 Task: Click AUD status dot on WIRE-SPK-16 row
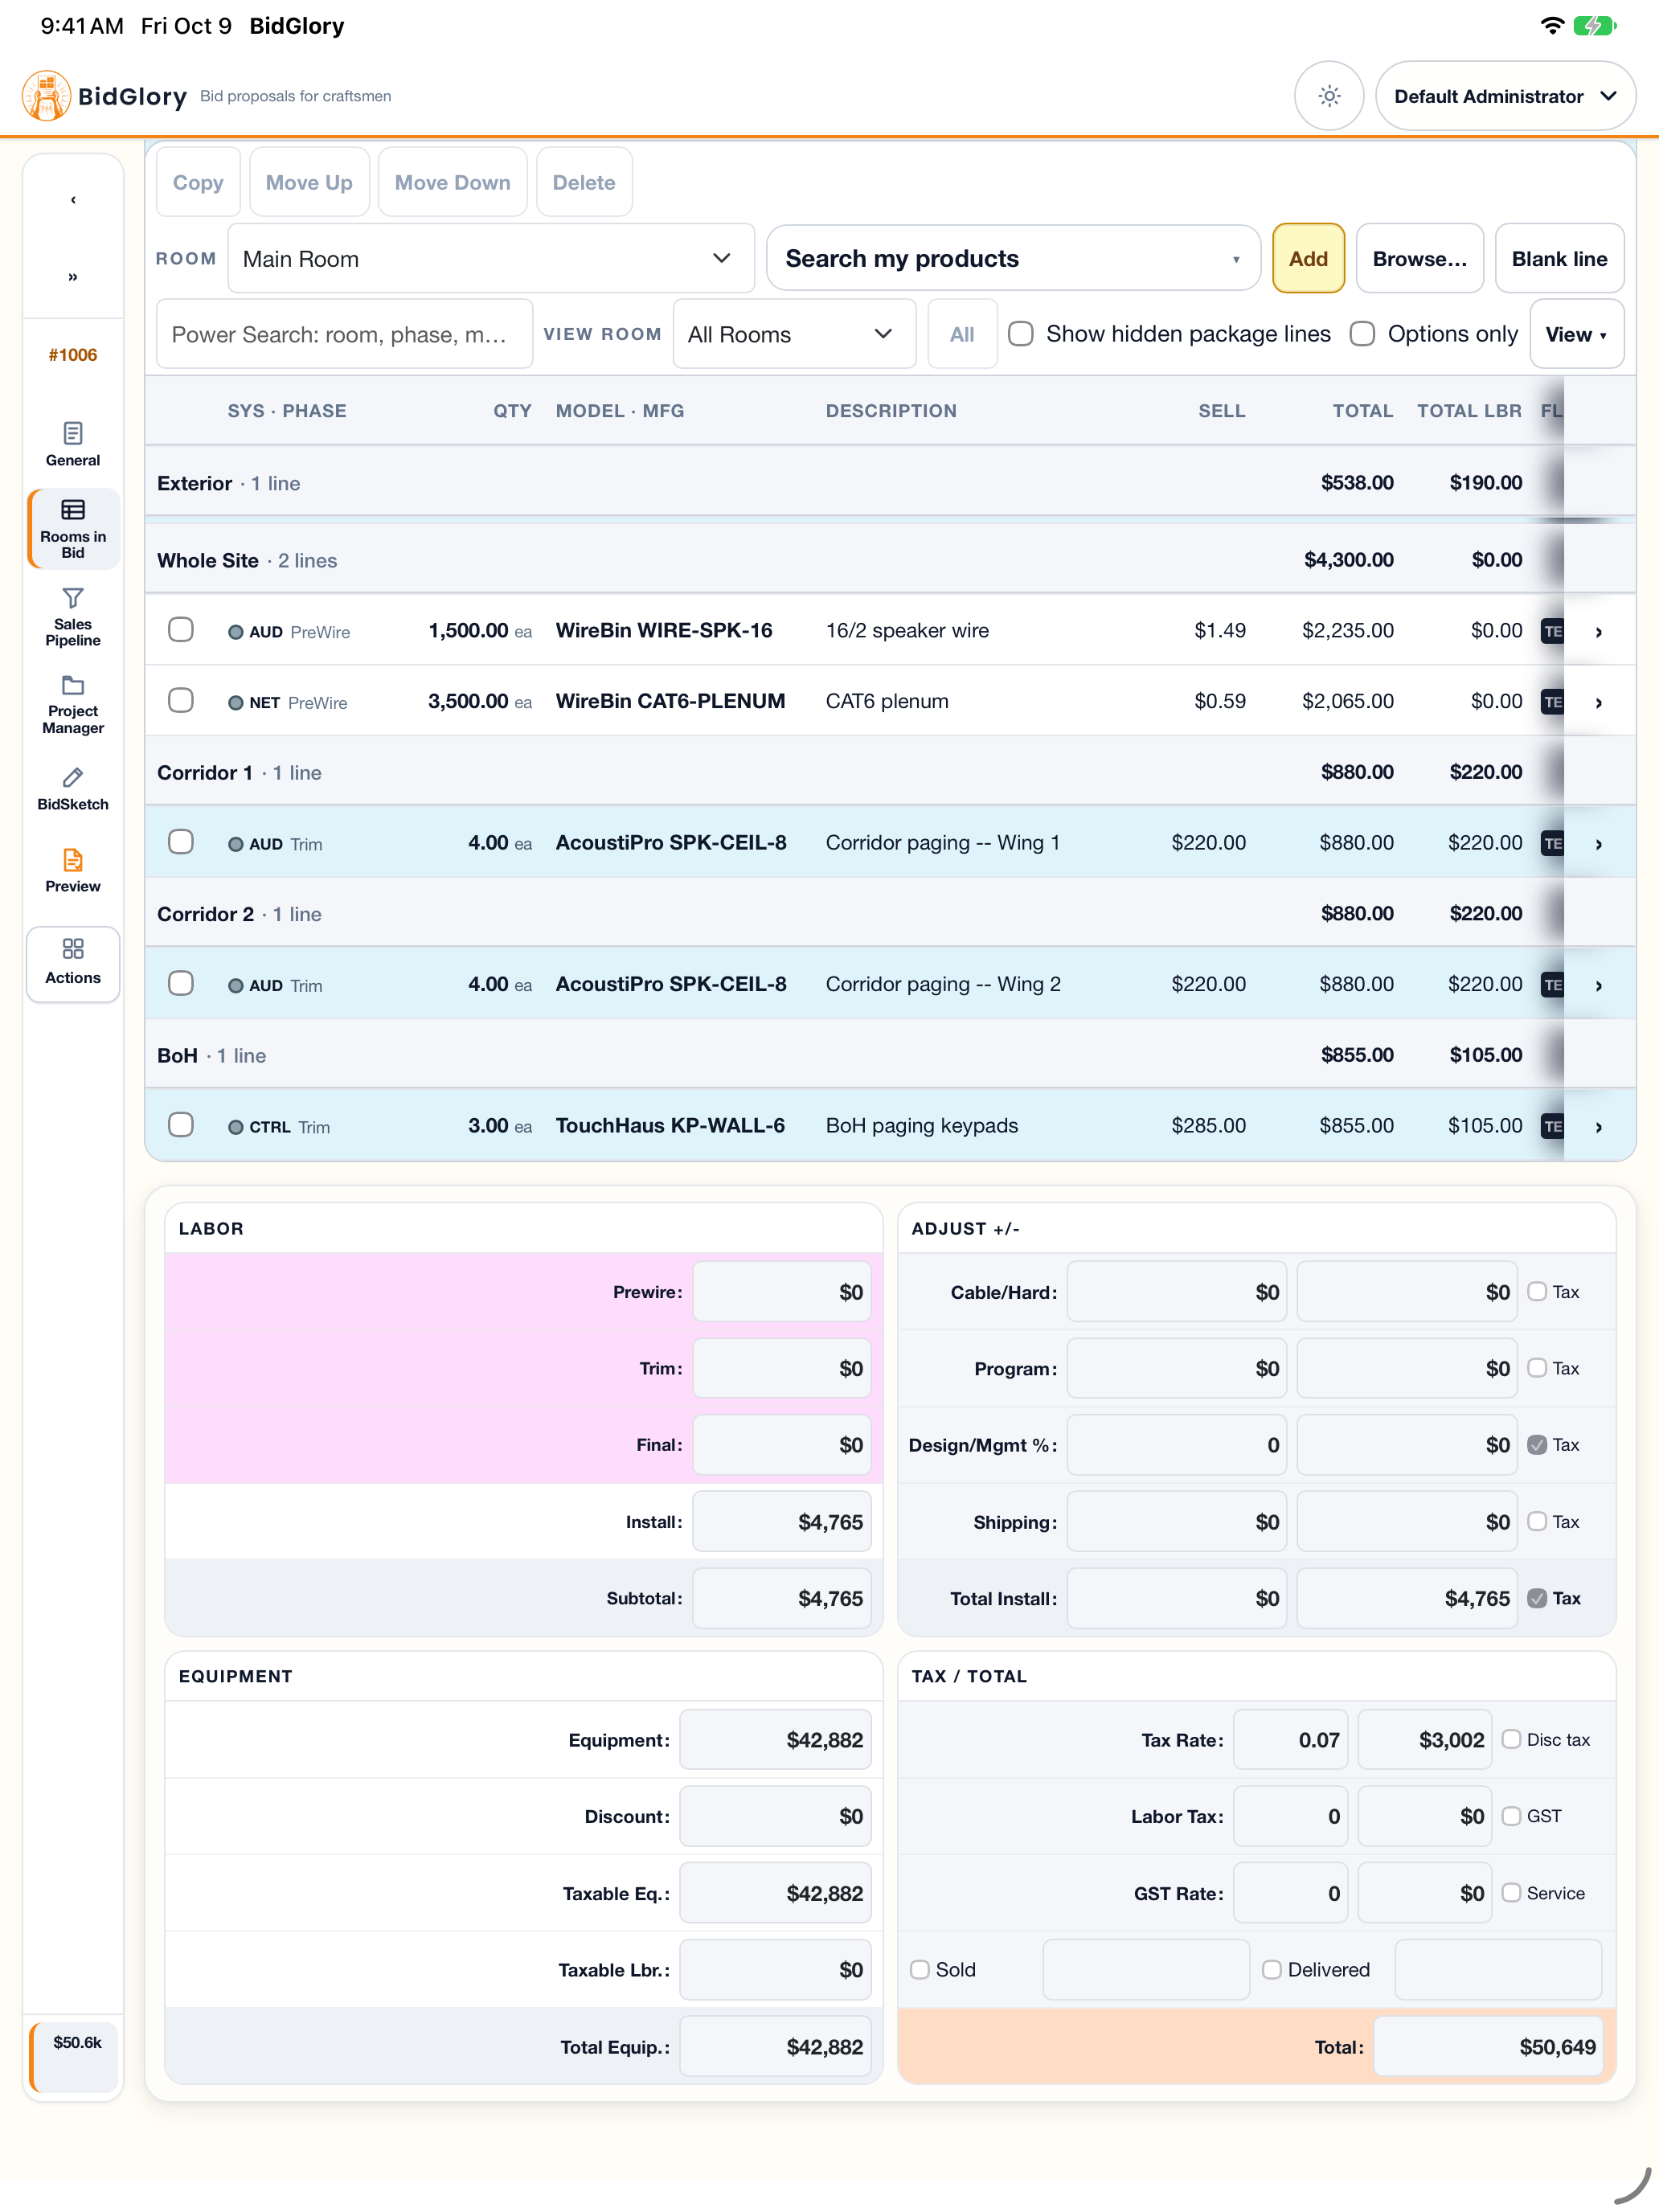click(236, 632)
